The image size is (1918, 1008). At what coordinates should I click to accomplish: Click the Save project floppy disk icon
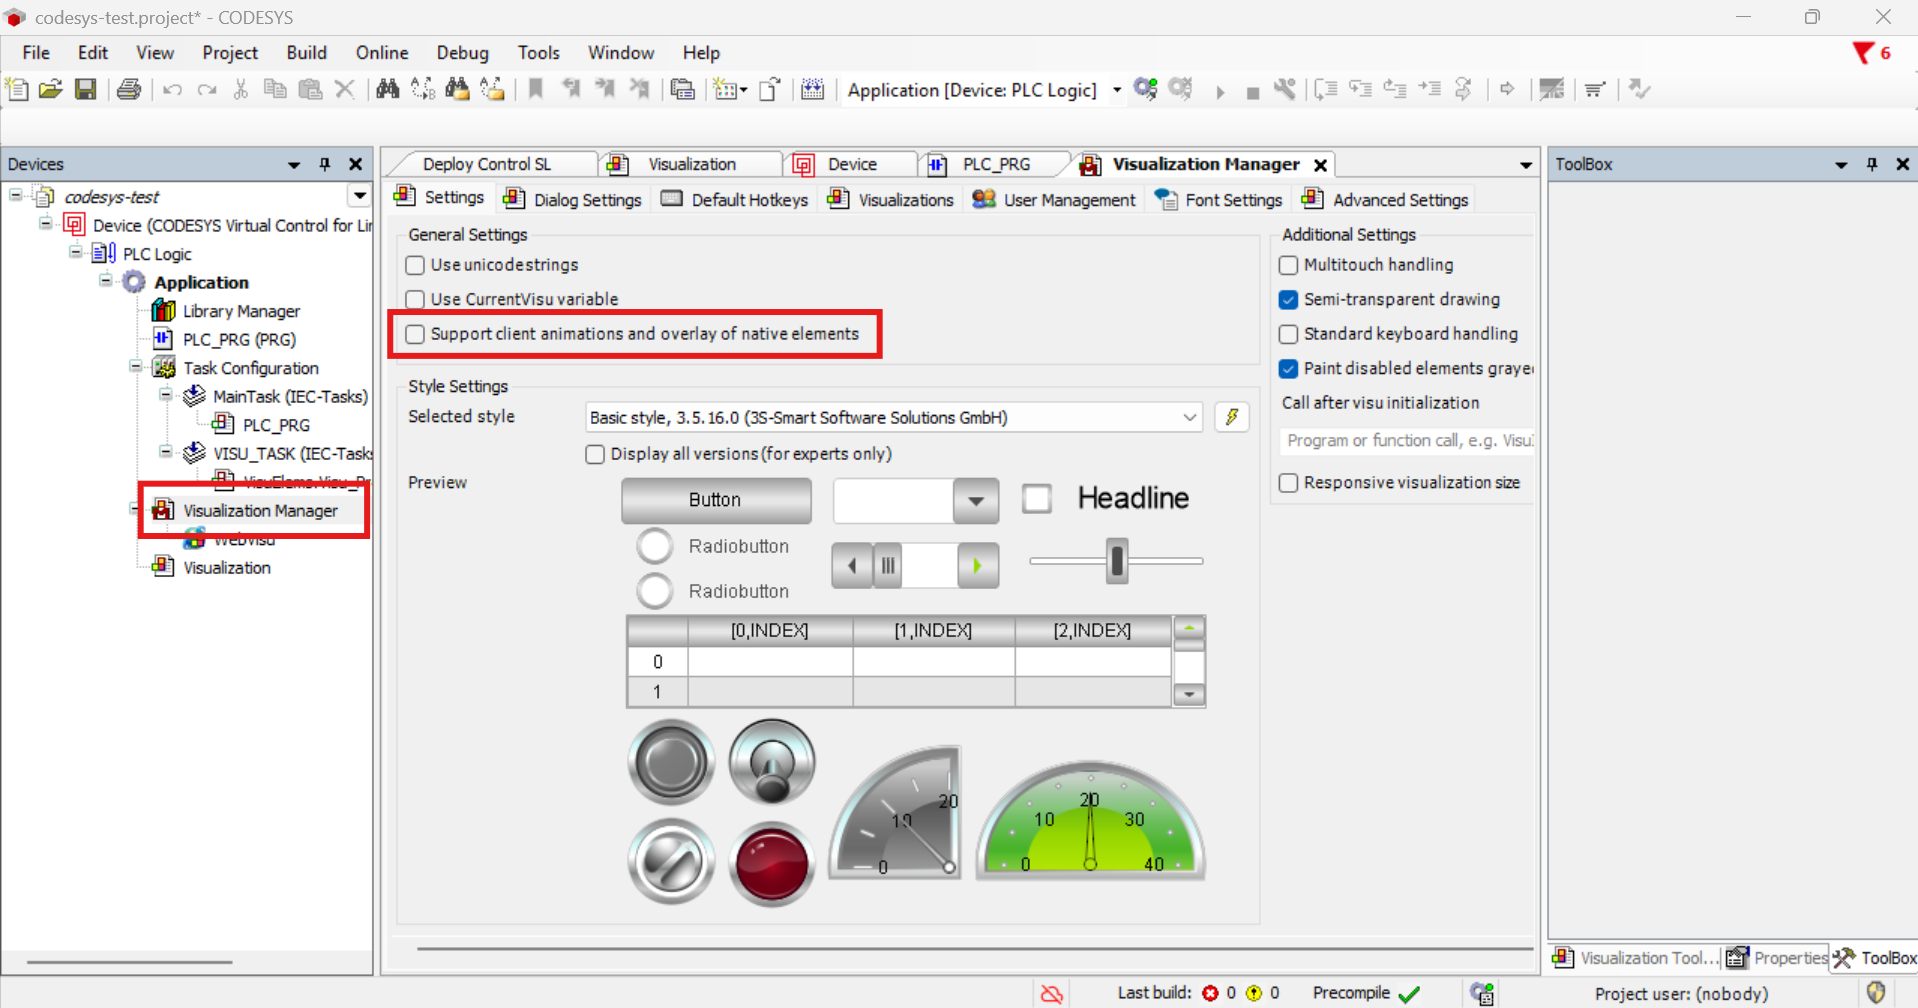pyautogui.click(x=86, y=90)
